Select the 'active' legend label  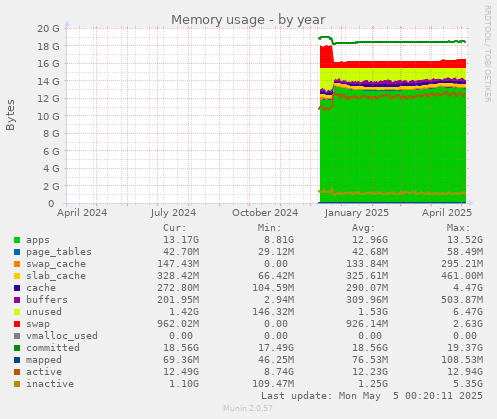44,372
